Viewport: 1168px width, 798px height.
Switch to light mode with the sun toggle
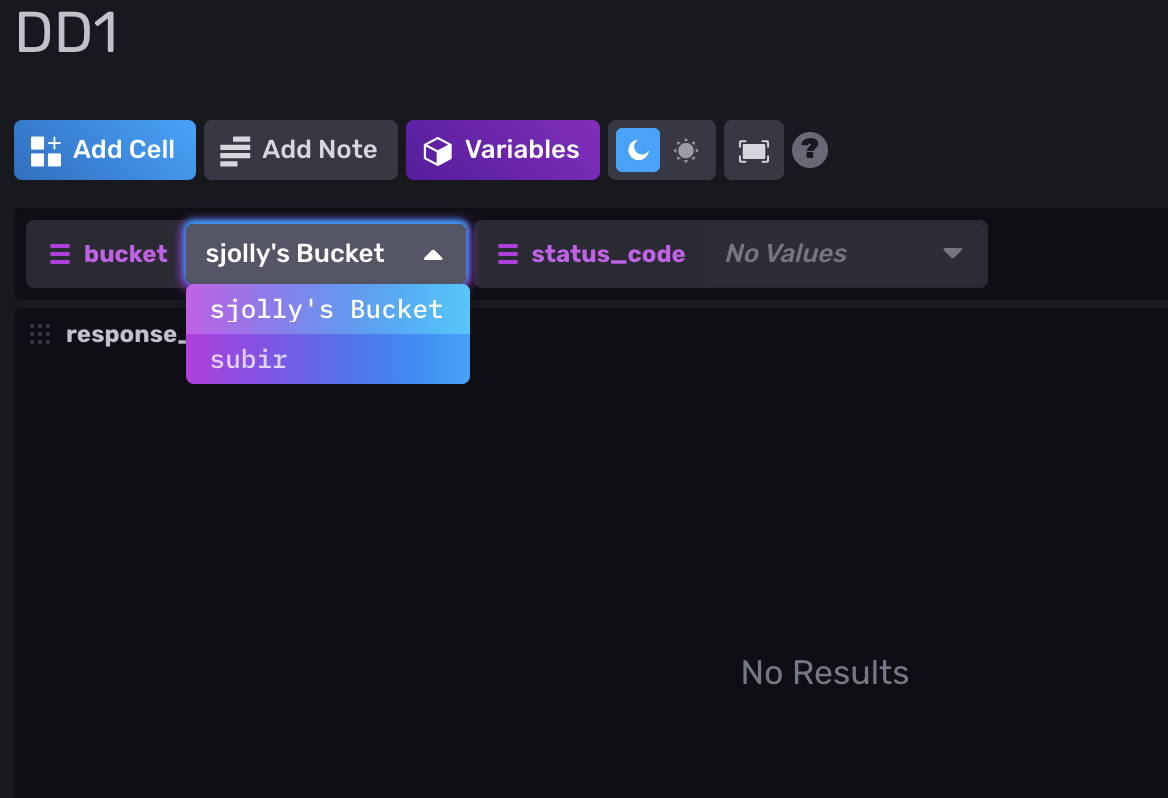tap(687, 149)
